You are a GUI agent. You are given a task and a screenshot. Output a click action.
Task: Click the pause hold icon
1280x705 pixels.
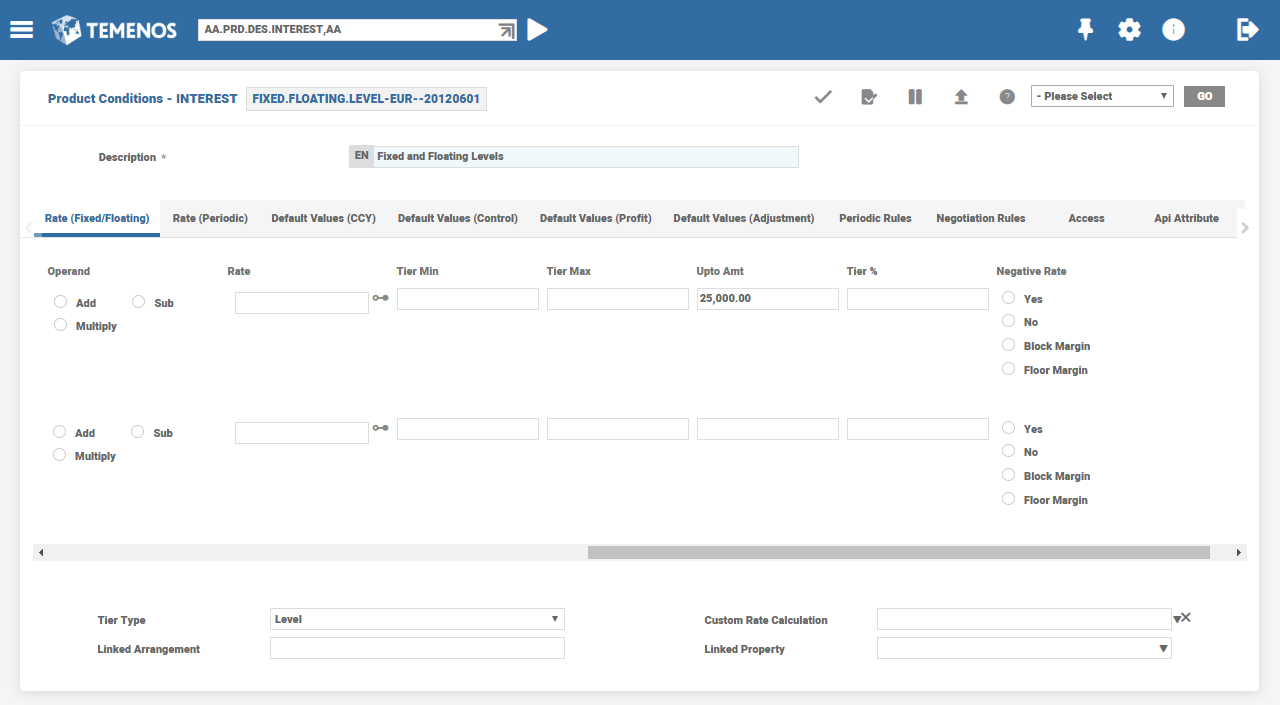pos(915,97)
